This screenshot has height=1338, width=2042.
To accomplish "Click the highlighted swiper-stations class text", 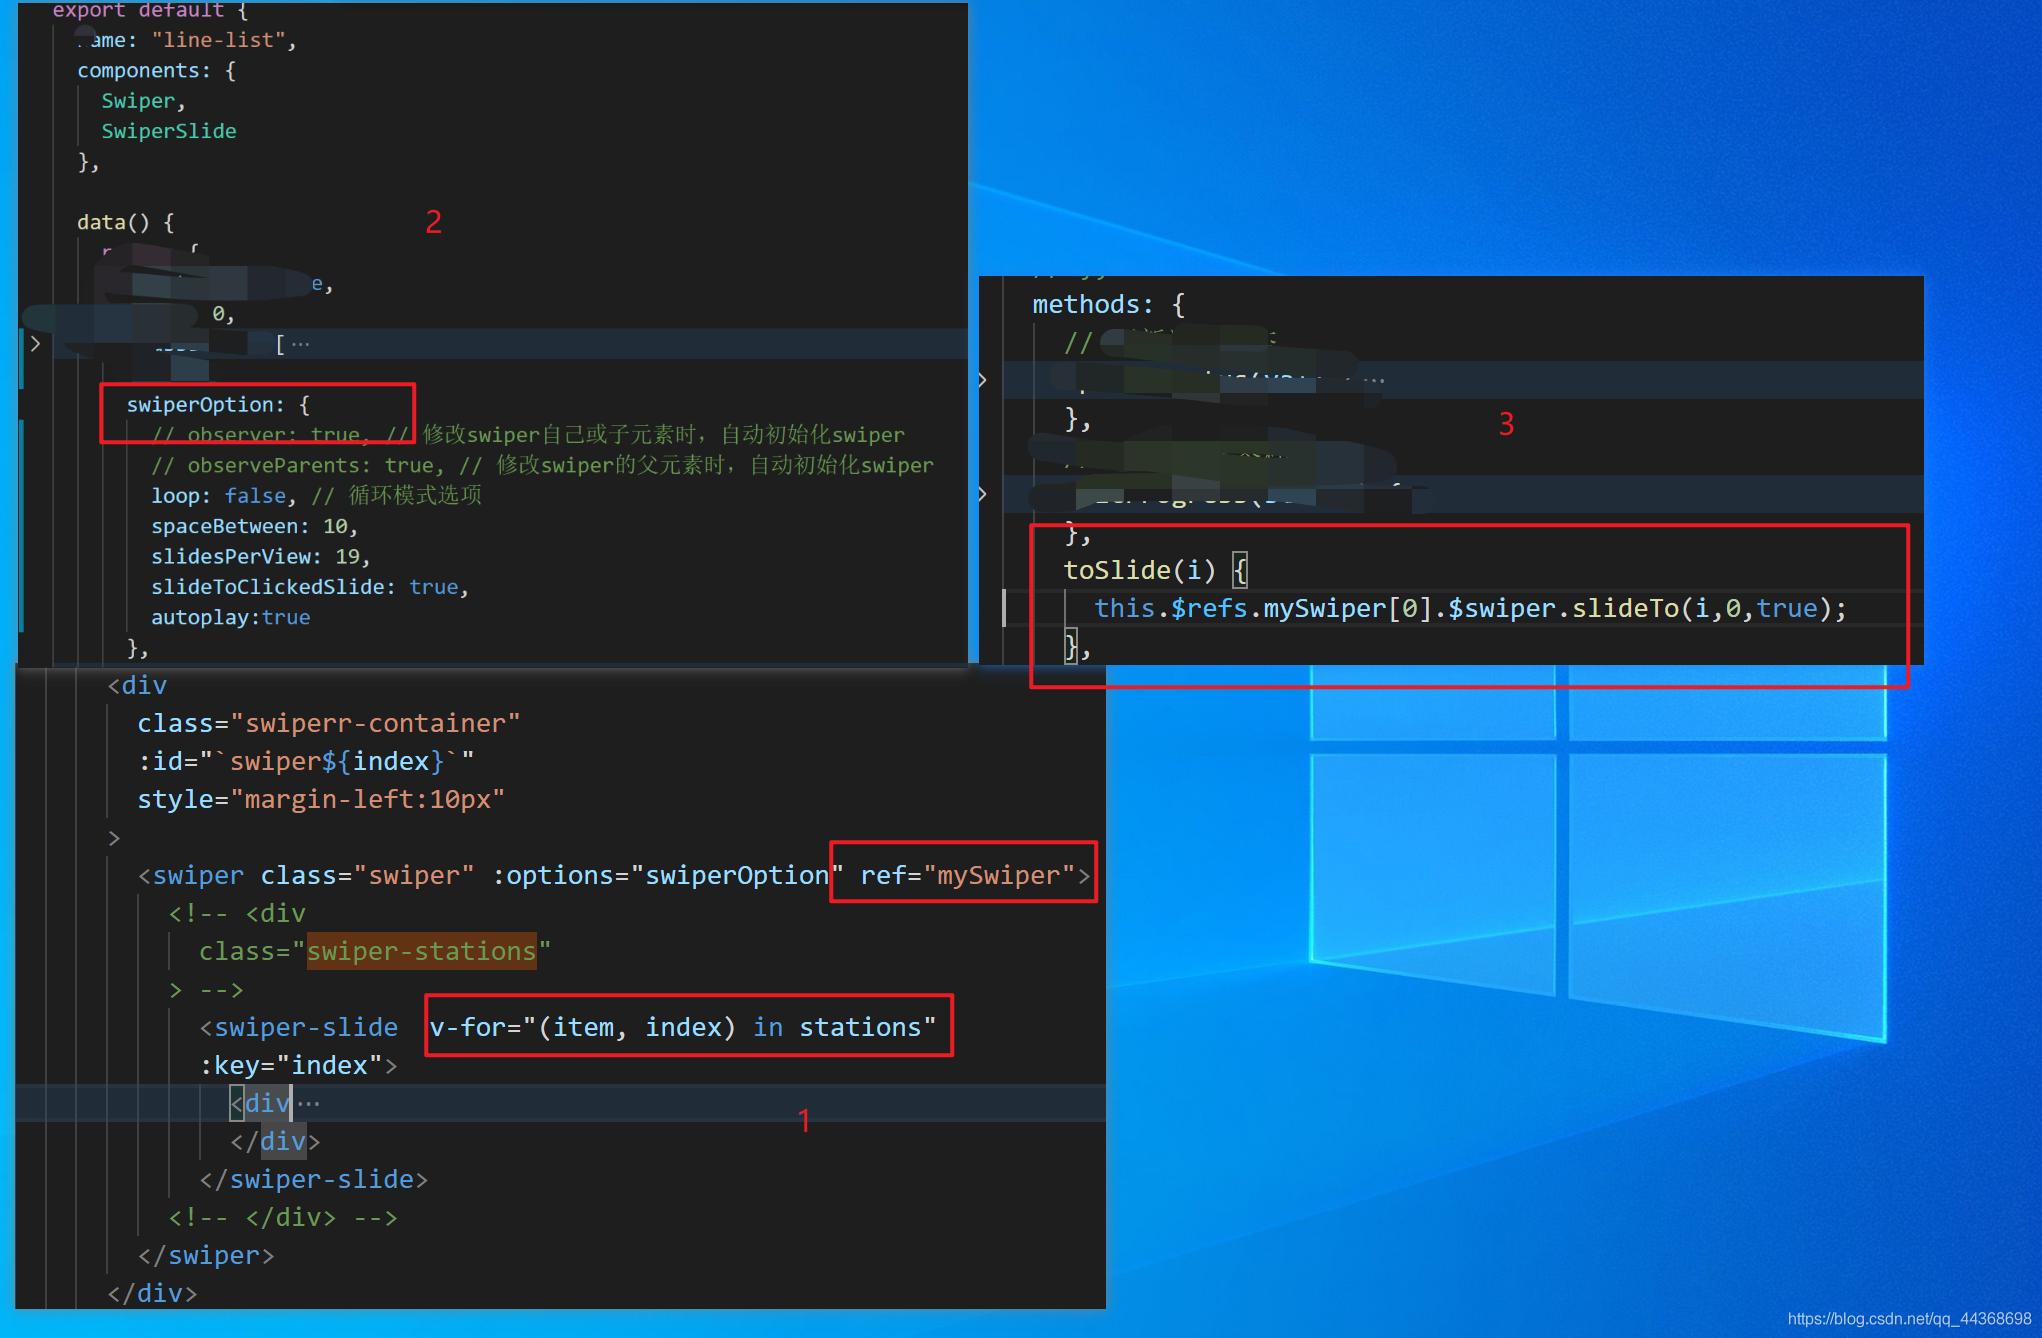I will point(421,951).
